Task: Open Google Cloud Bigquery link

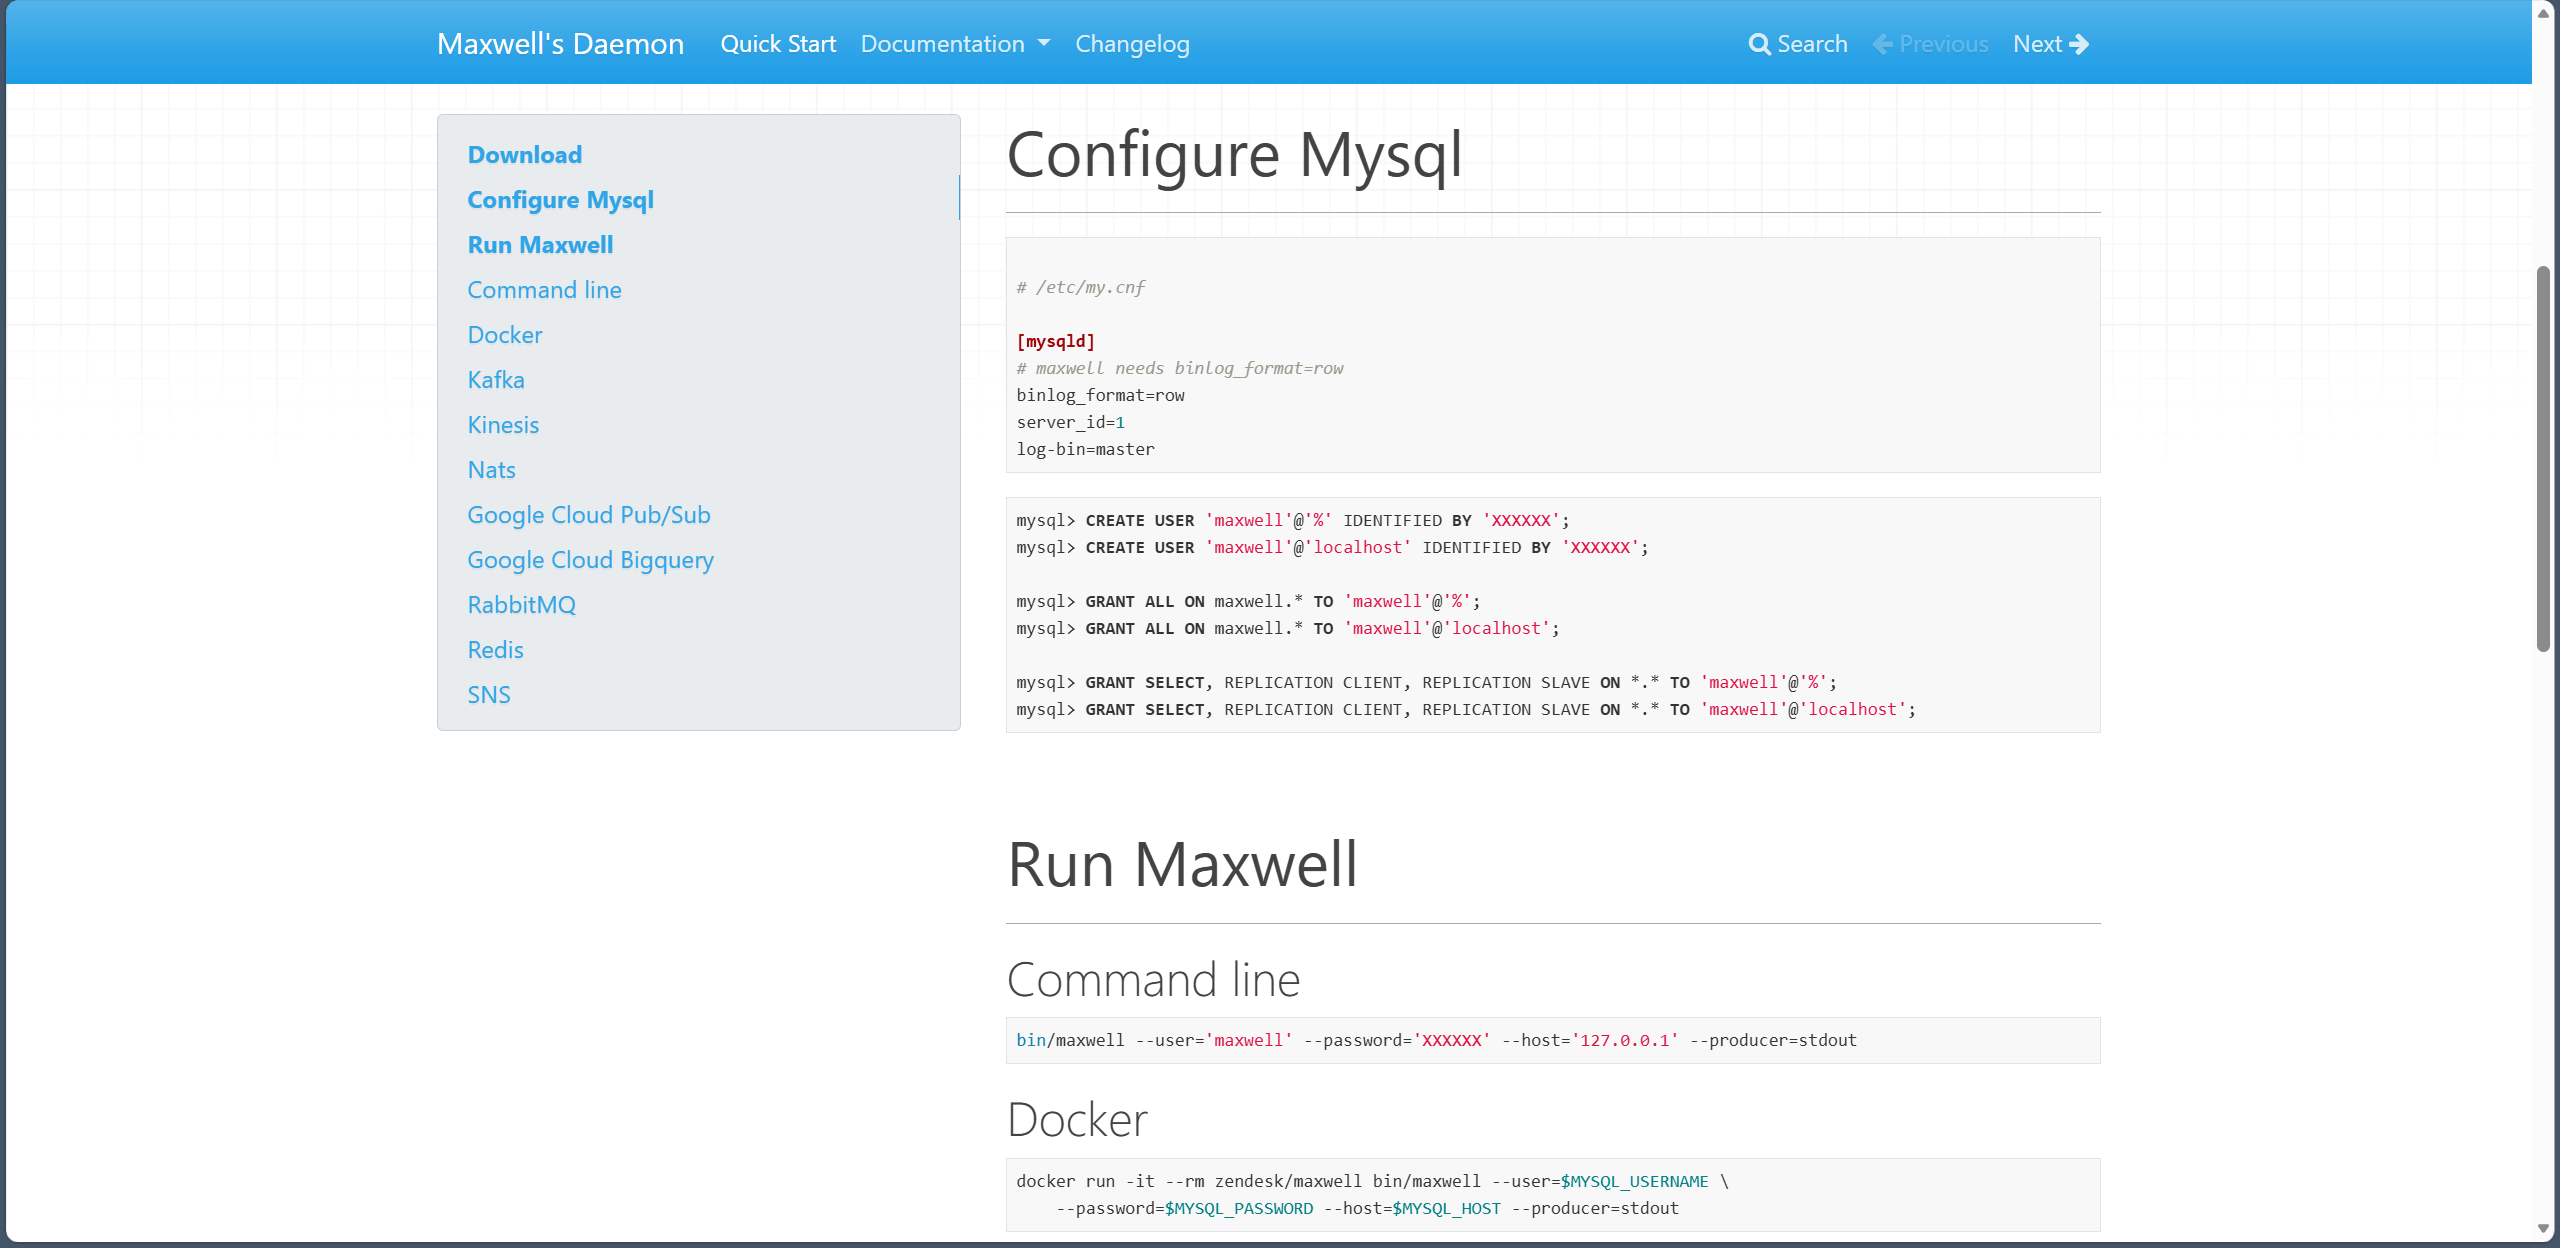Action: coord(591,560)
